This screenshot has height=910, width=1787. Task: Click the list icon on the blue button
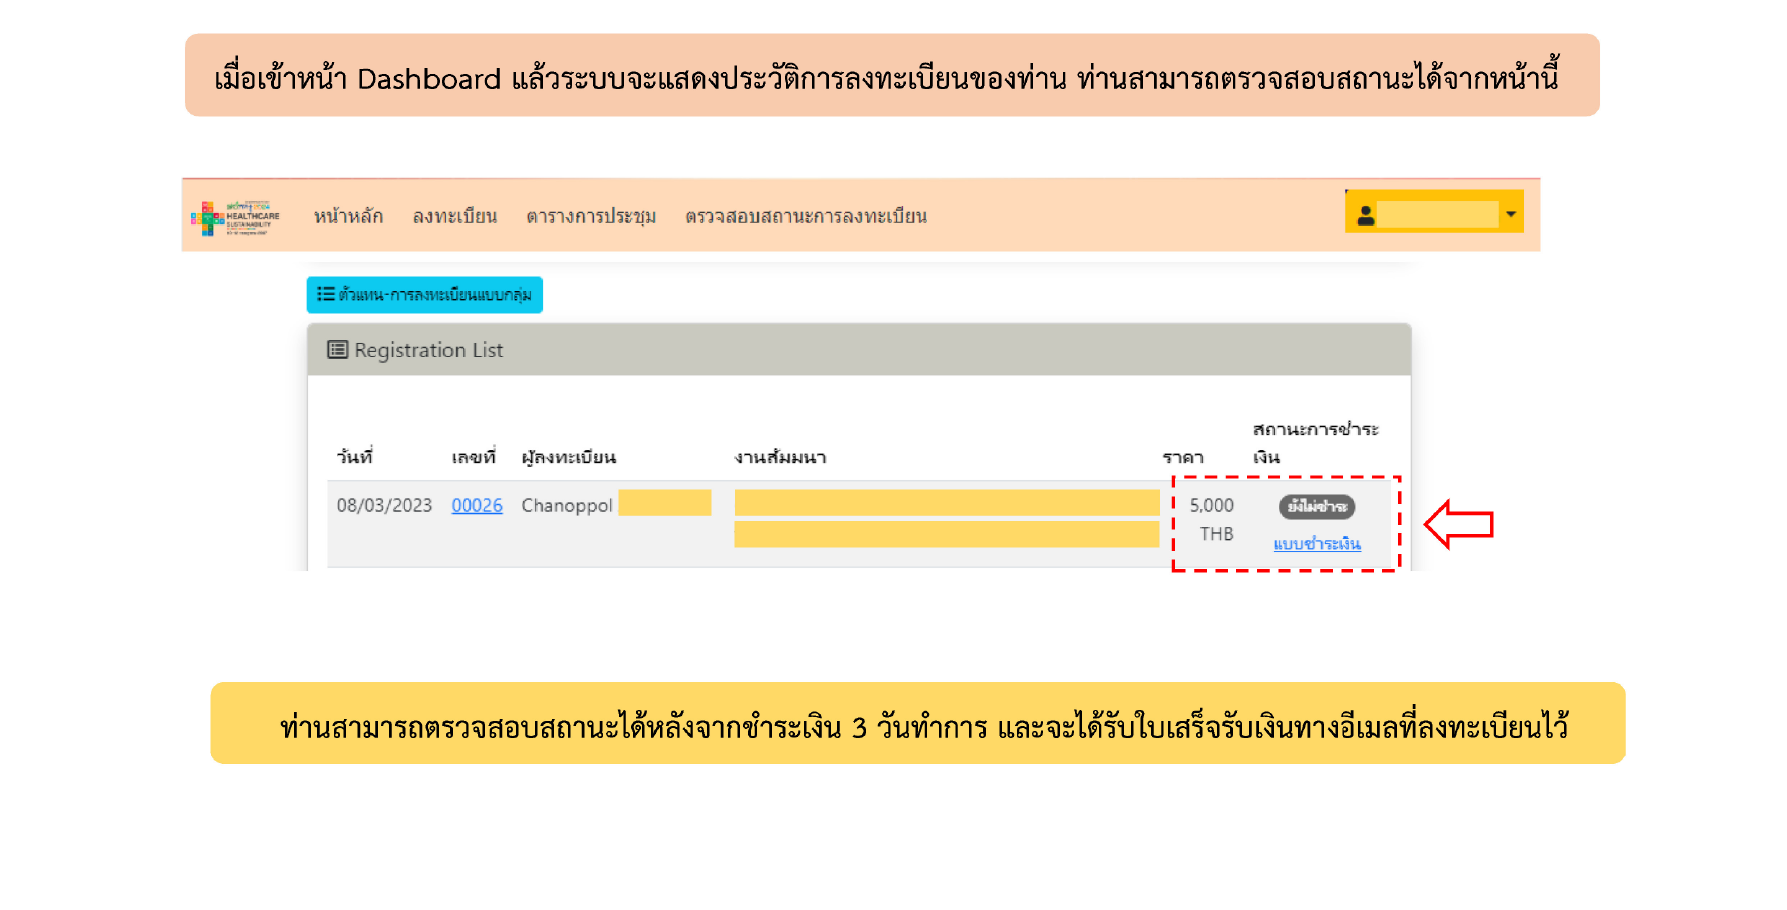coord(325,294)
